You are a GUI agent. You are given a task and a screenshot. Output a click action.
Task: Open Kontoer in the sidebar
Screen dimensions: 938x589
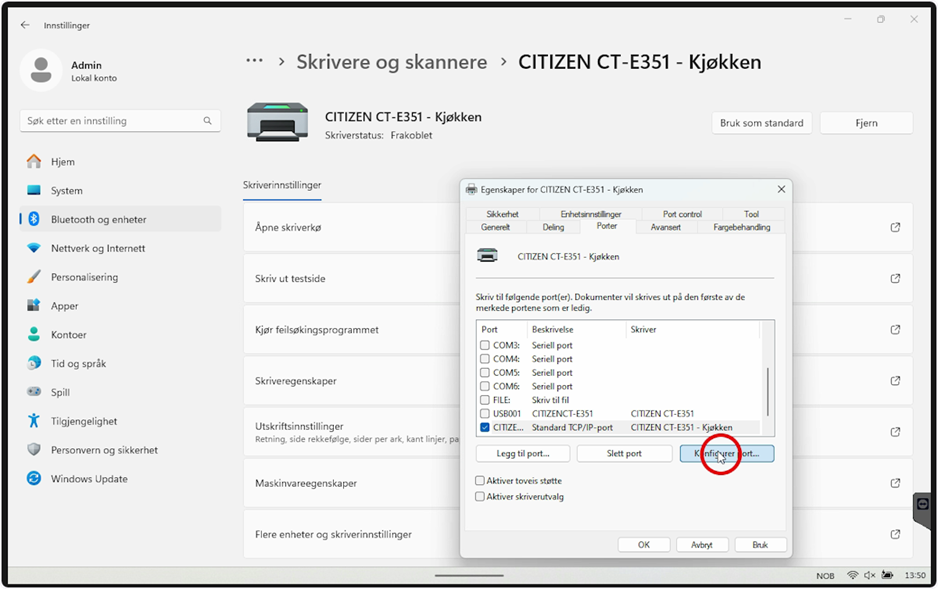(x=120, y=335)
